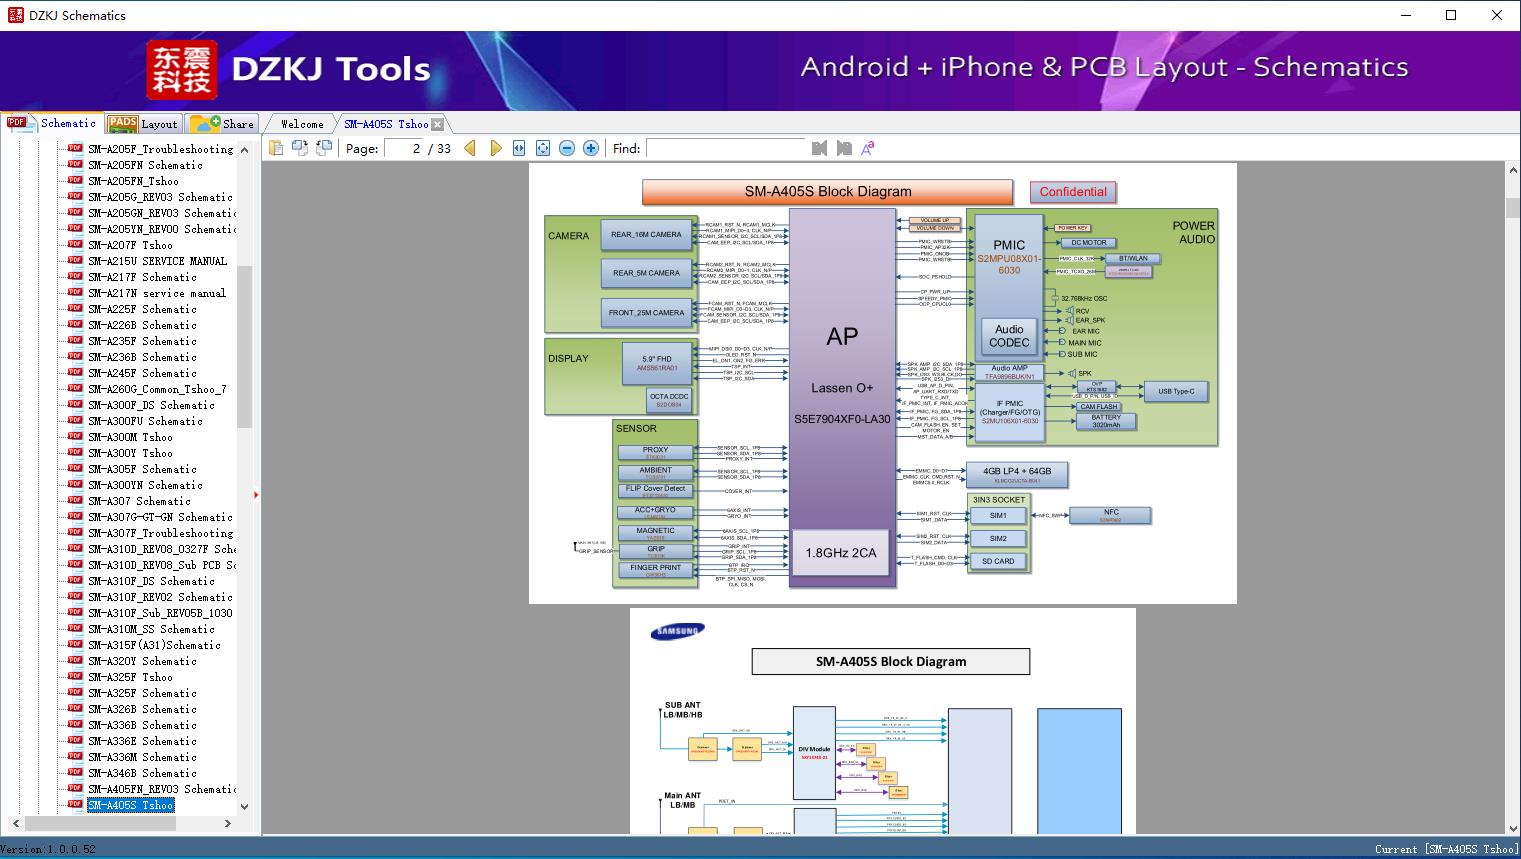Screen dimensions: 1521x859
Task: Select SM-A215U SERVICE MANUAL entry
Action: click(157, 261)
